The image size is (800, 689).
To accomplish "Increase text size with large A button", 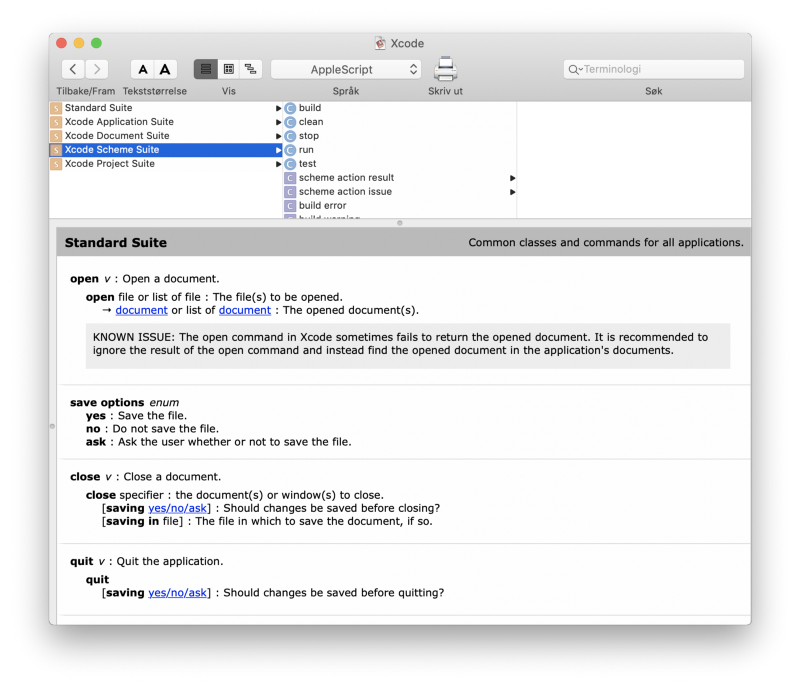I will [166, 69].
